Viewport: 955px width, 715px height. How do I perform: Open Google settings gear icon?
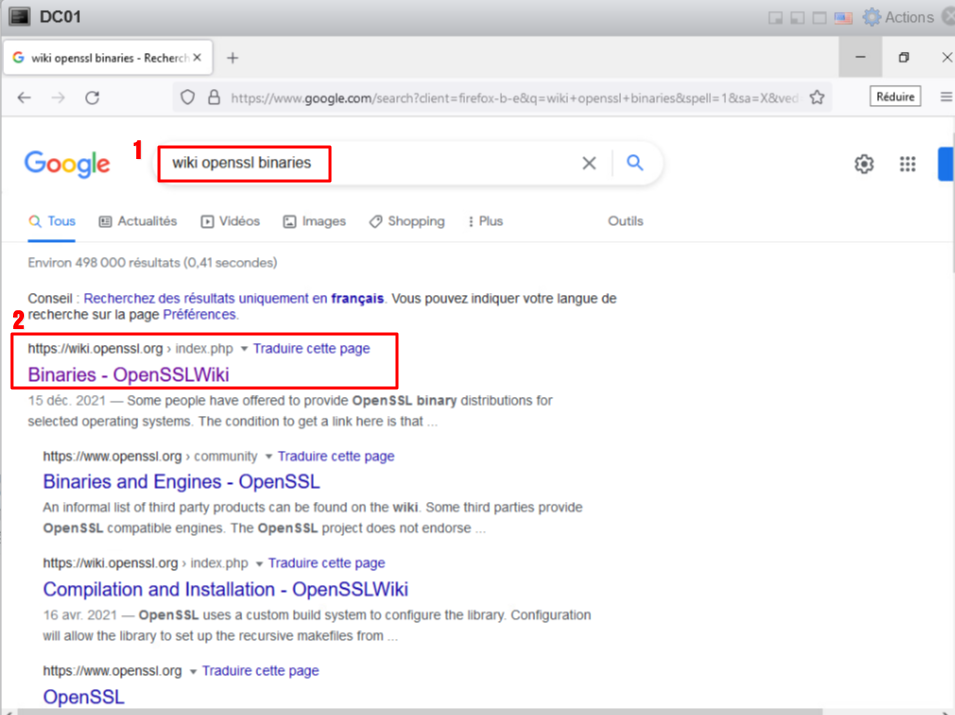(864, 165)
